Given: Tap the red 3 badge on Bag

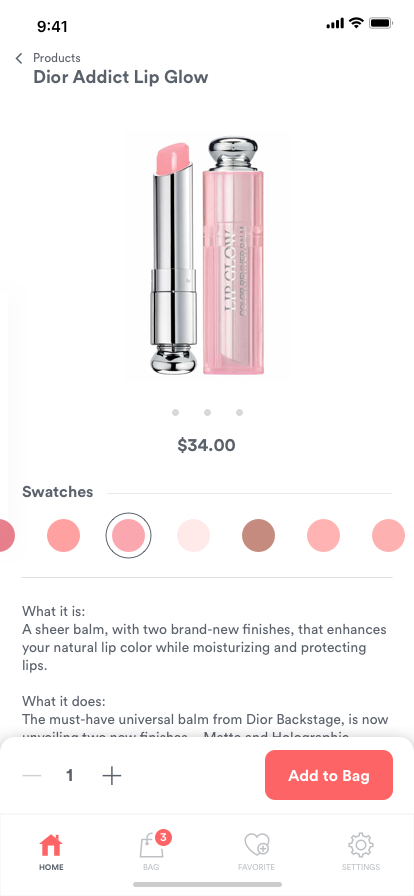Looking at the screenshot, I should [x=163, y=838].
